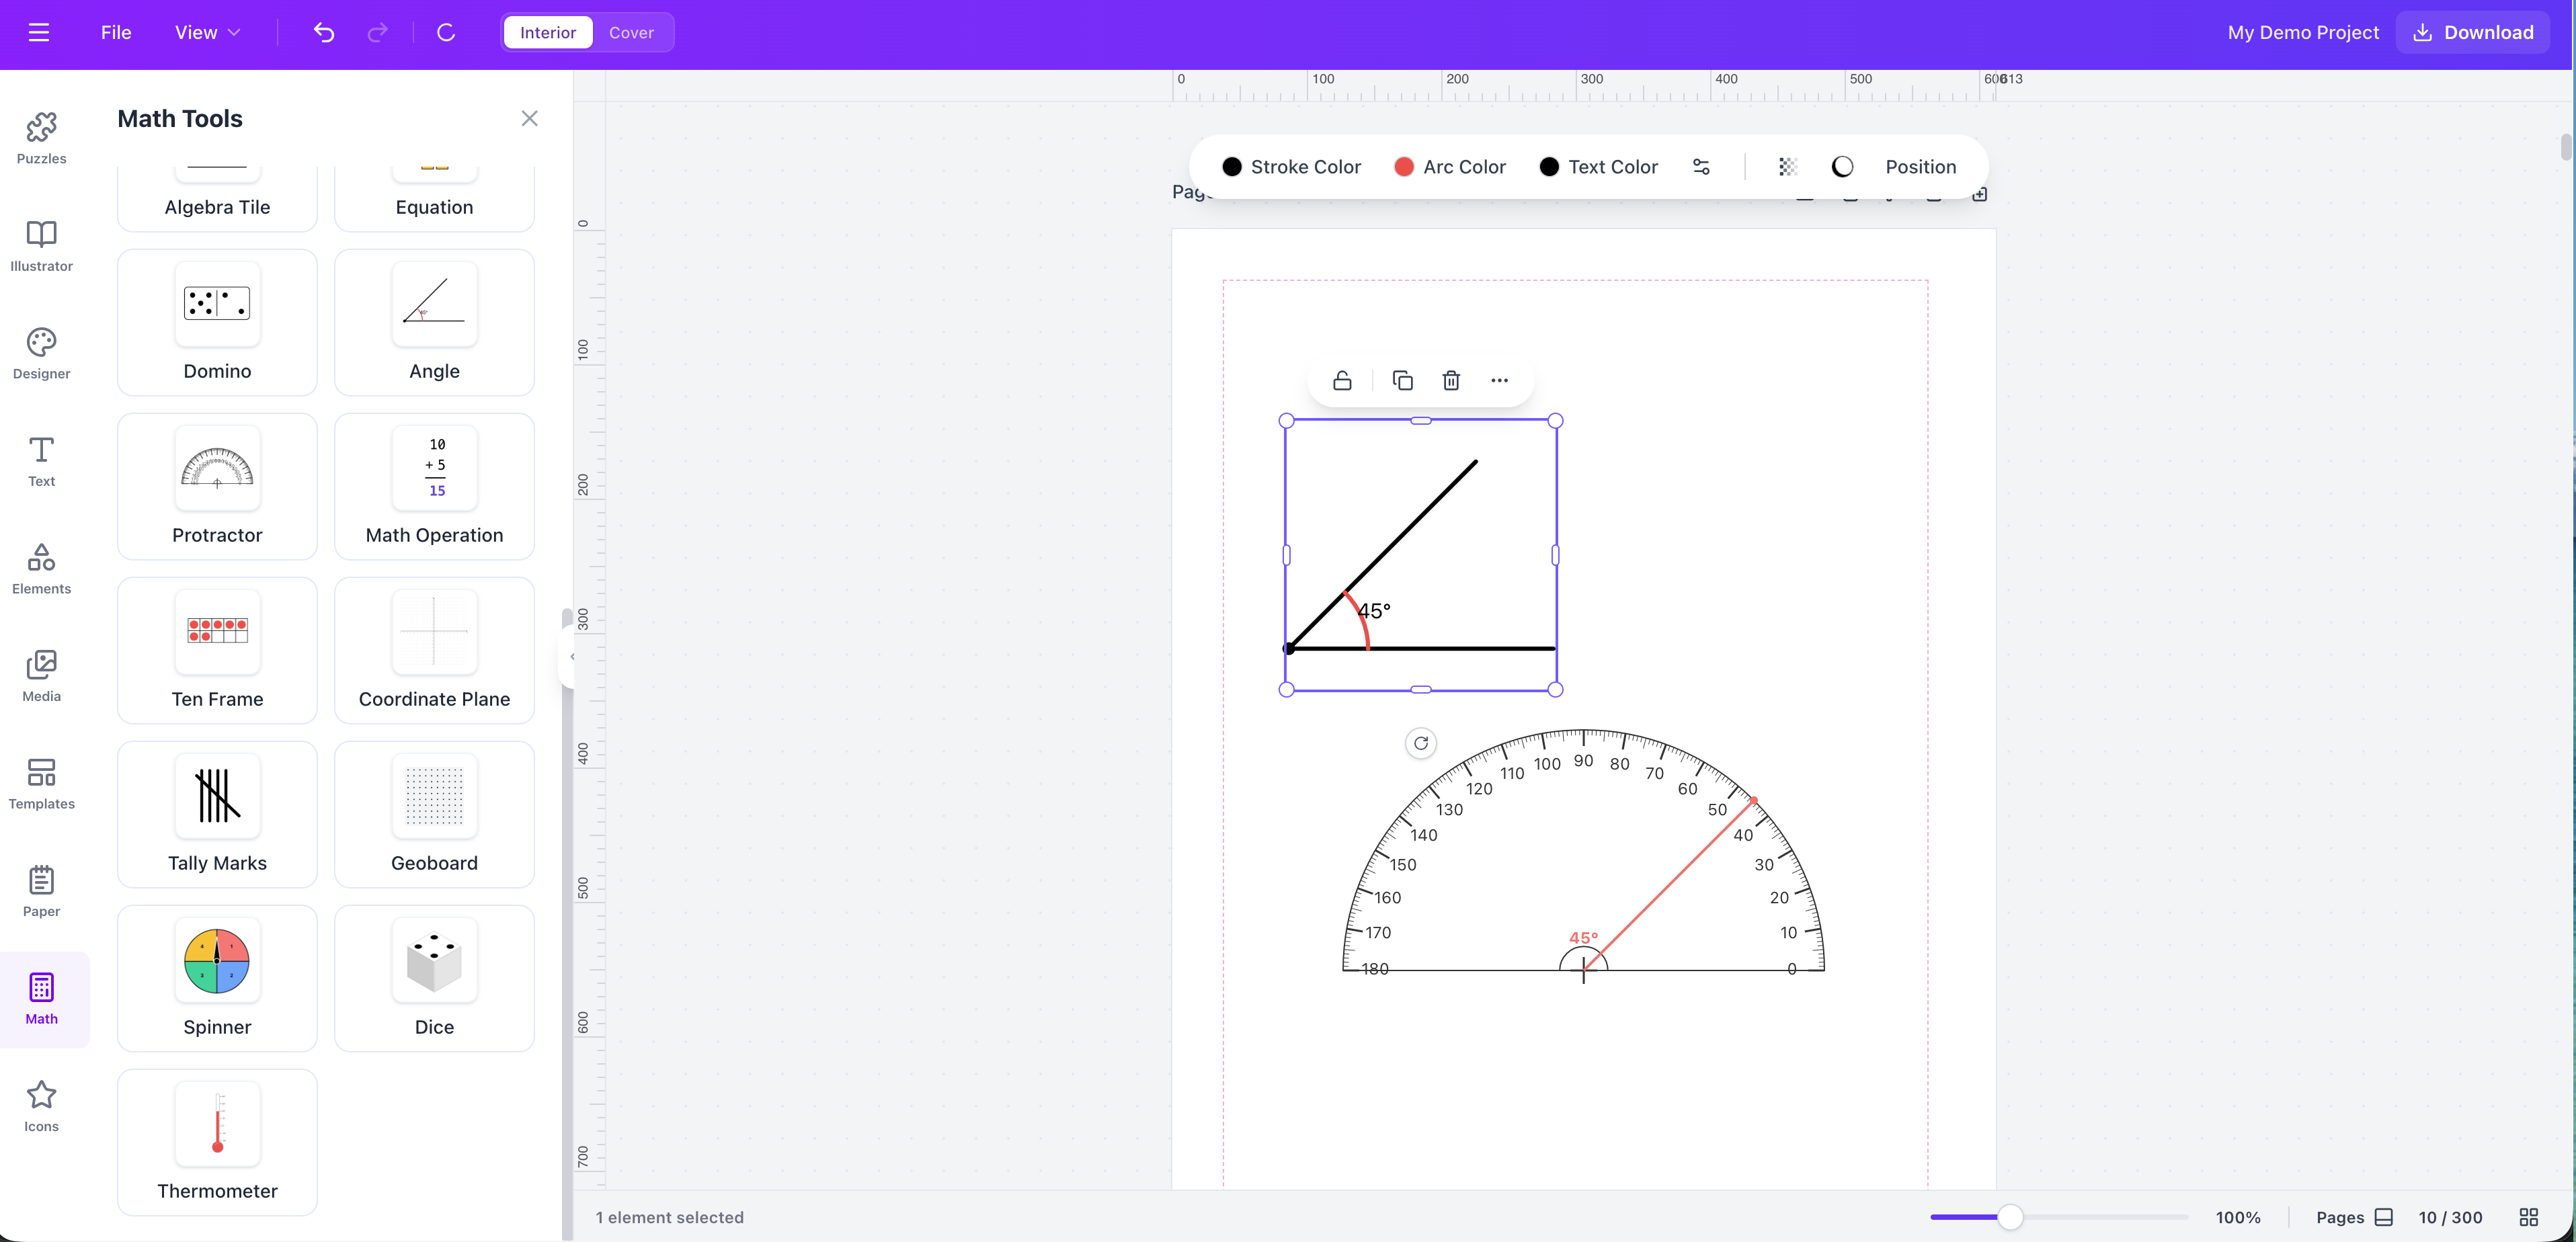The width and height of the screenshot is (2576, 1242).
Task: Open angle adjustment settings with sliders icon
Action: 1701,166
